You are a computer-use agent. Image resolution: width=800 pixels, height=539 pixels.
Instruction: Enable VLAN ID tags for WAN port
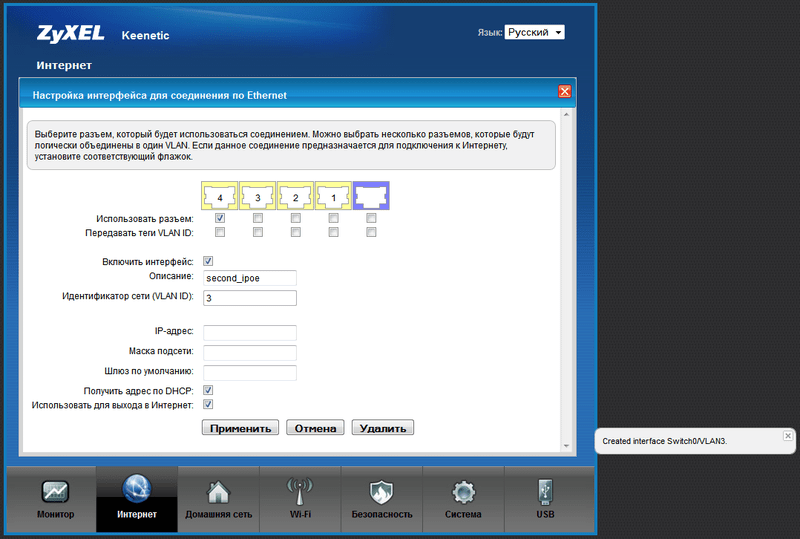(371, 232)
